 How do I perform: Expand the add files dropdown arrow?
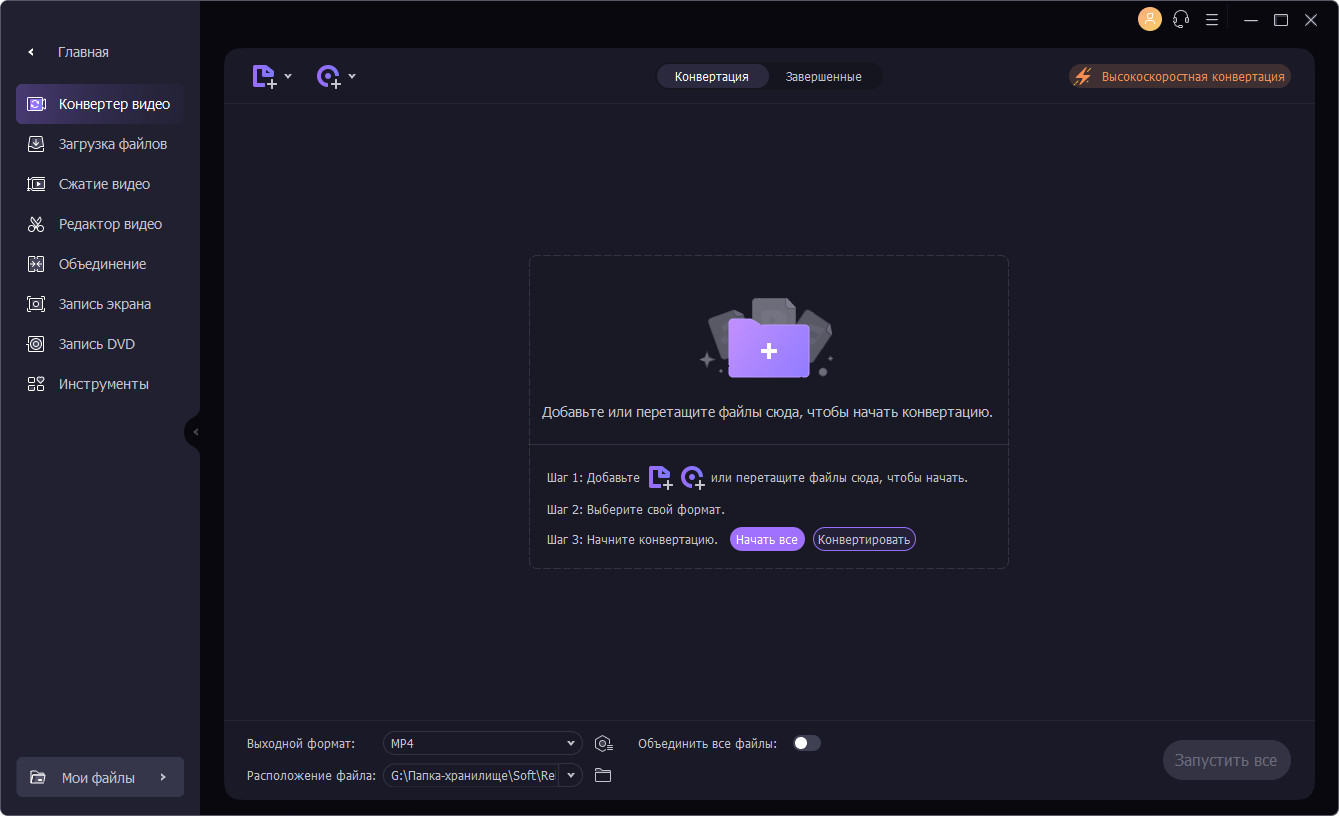point(288,76)
